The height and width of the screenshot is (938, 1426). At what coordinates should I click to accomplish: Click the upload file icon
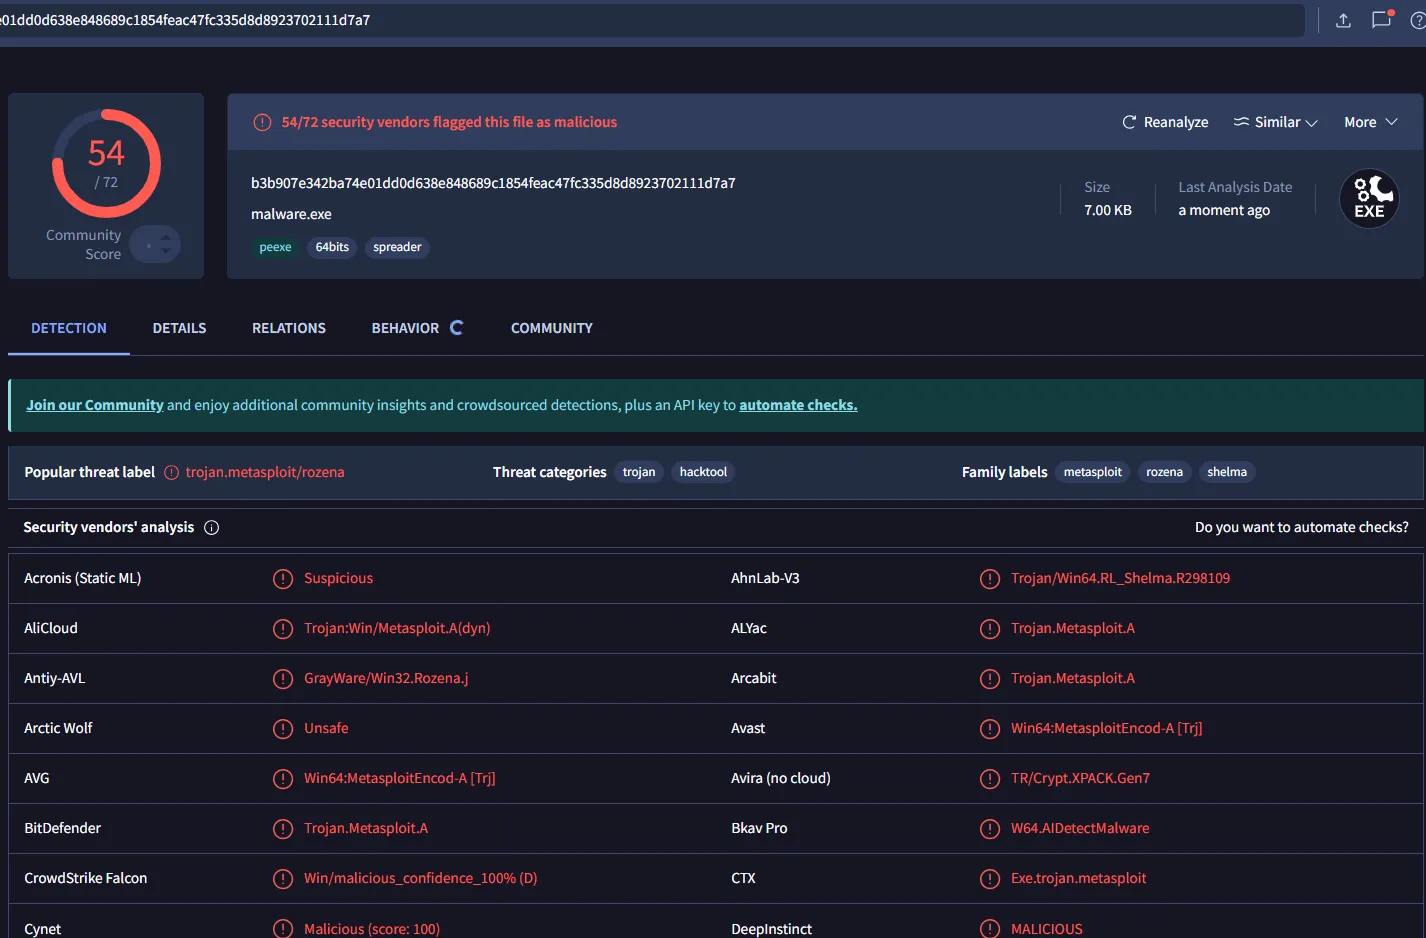tap(1343, 20)
